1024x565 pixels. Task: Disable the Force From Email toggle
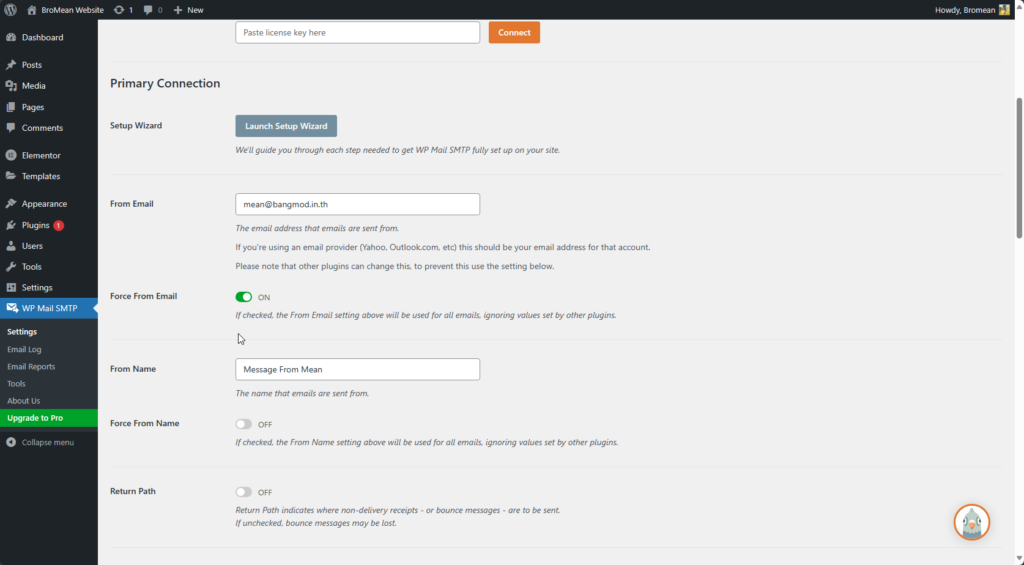click(x=244, y=297)
